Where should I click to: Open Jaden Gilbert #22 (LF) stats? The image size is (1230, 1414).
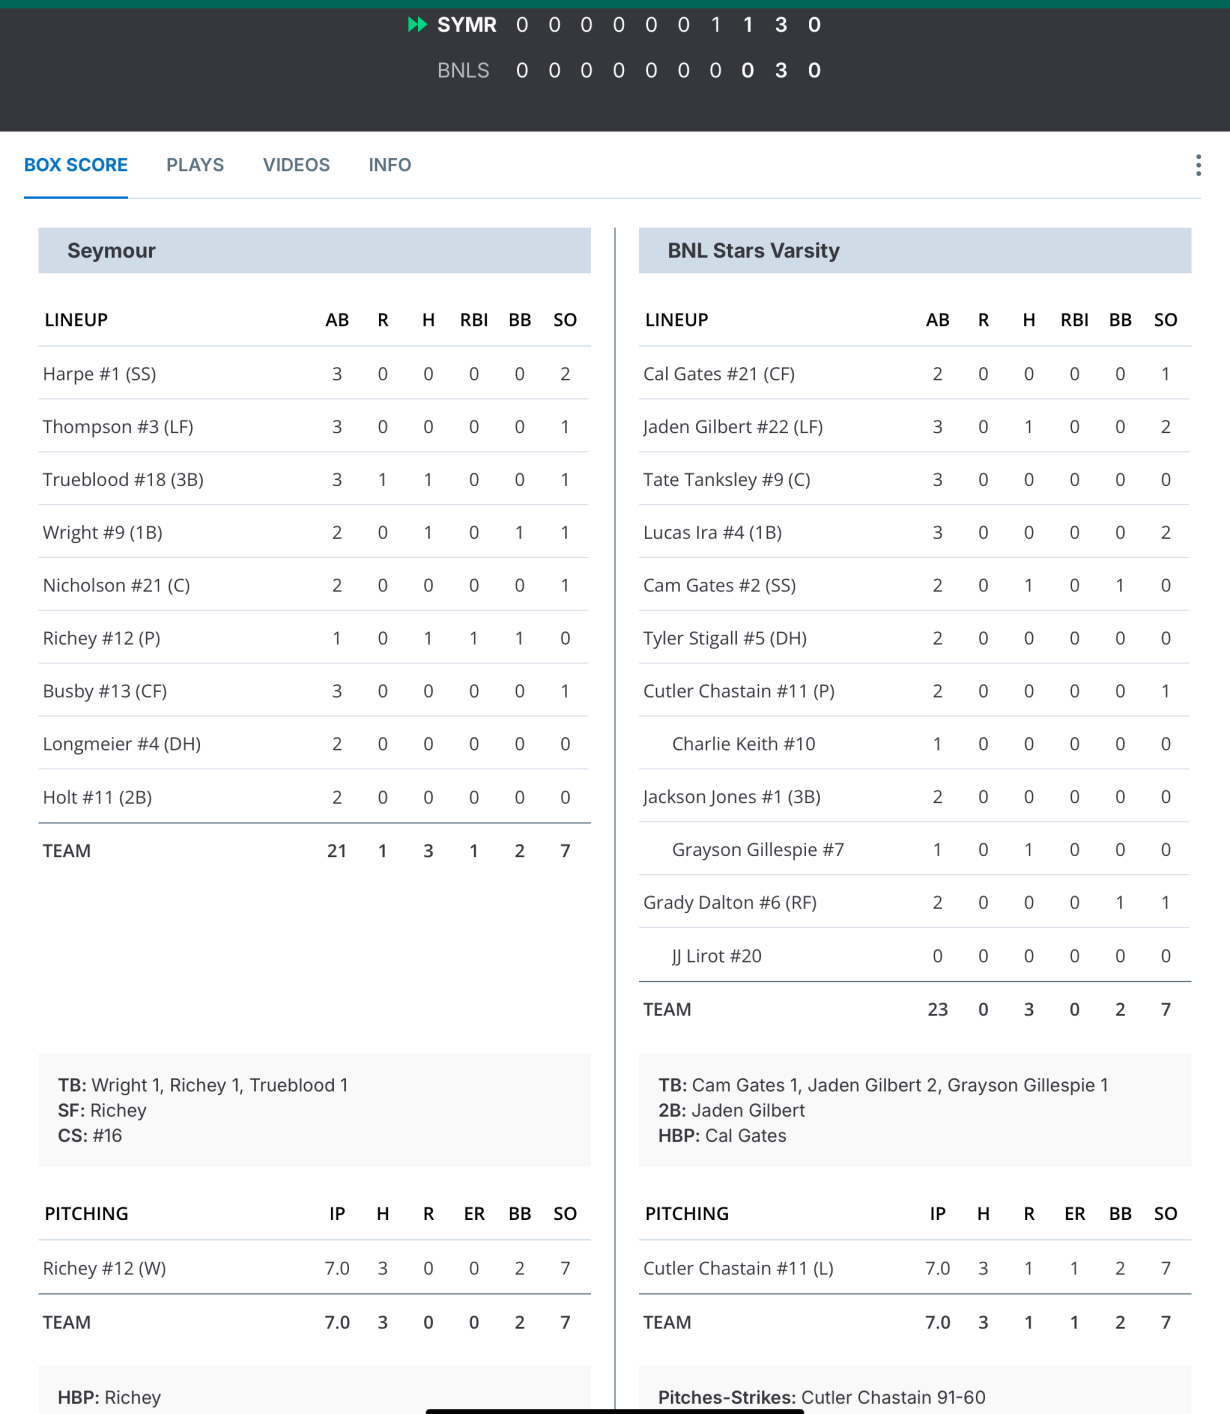coord(732,427)
